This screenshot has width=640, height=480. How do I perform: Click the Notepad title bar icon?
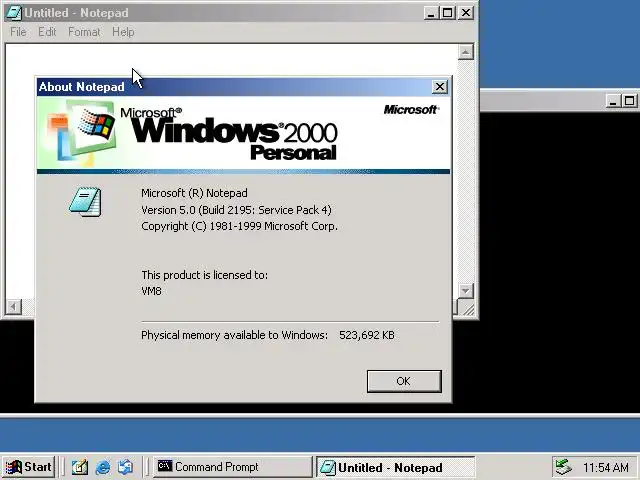(13, 13)
